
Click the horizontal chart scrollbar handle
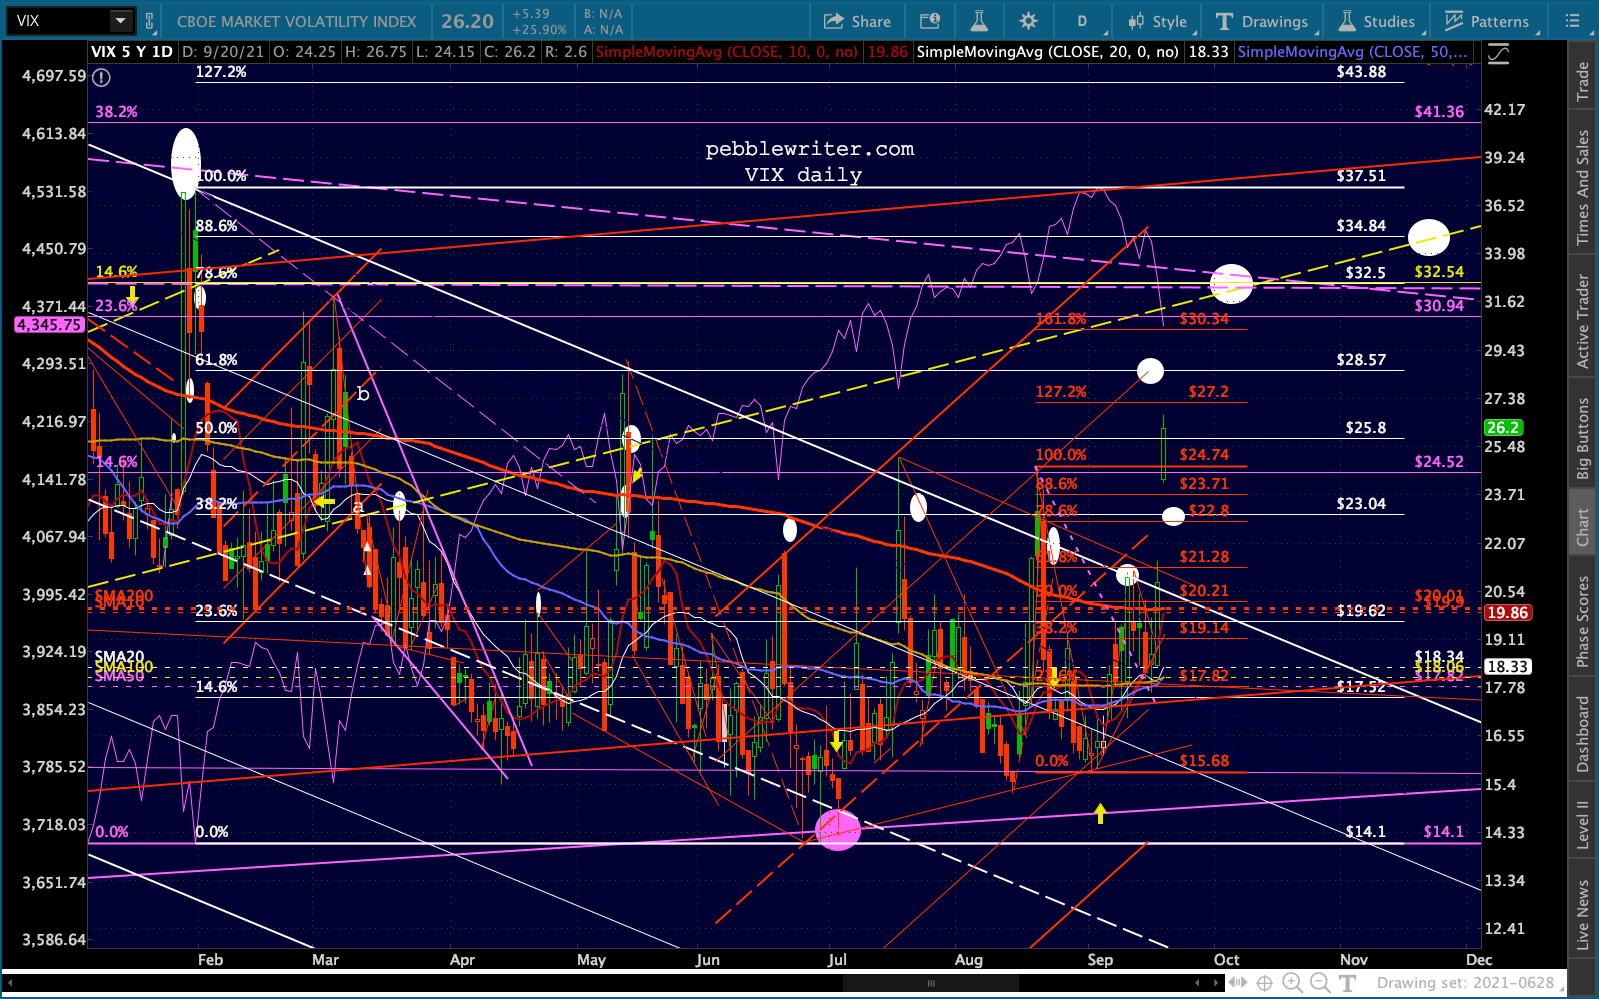[930, 983]
